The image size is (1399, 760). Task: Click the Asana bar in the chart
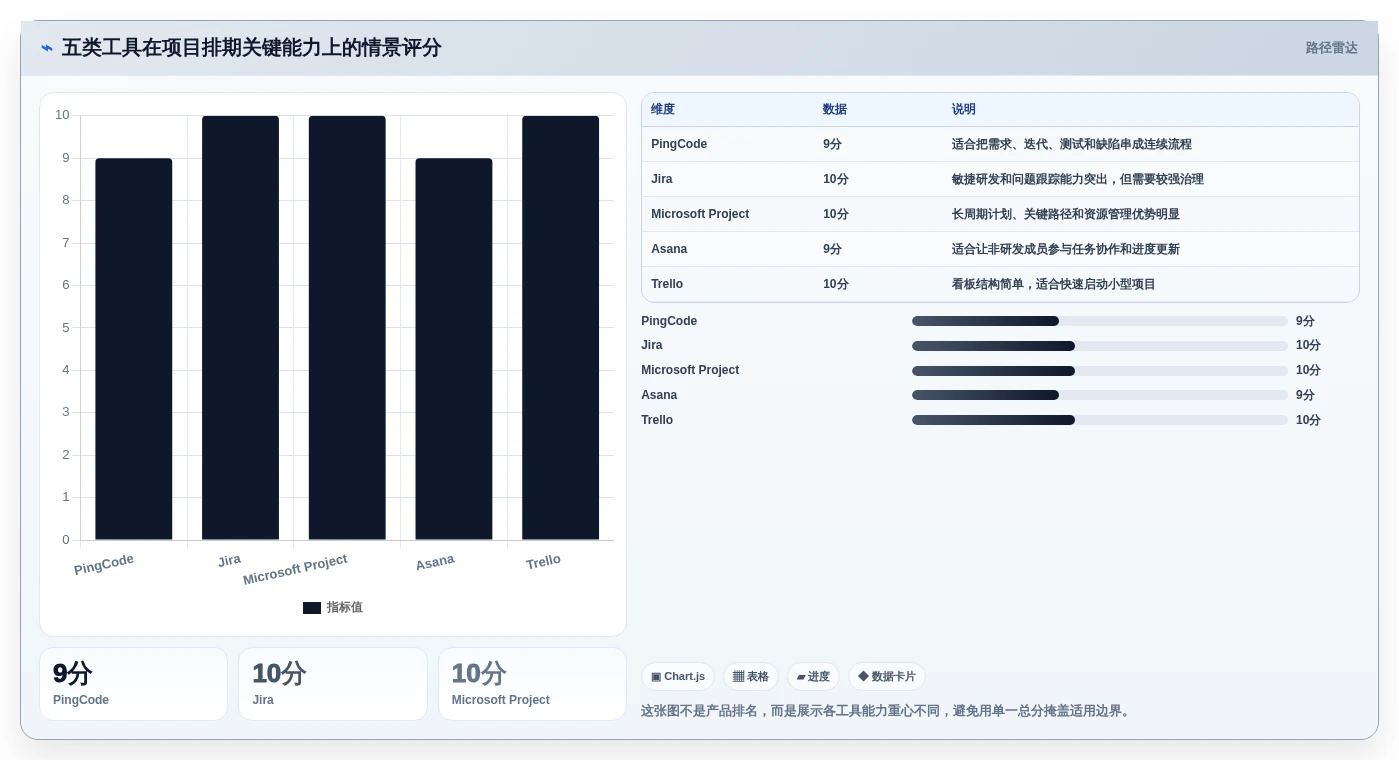tap(454, 349)
